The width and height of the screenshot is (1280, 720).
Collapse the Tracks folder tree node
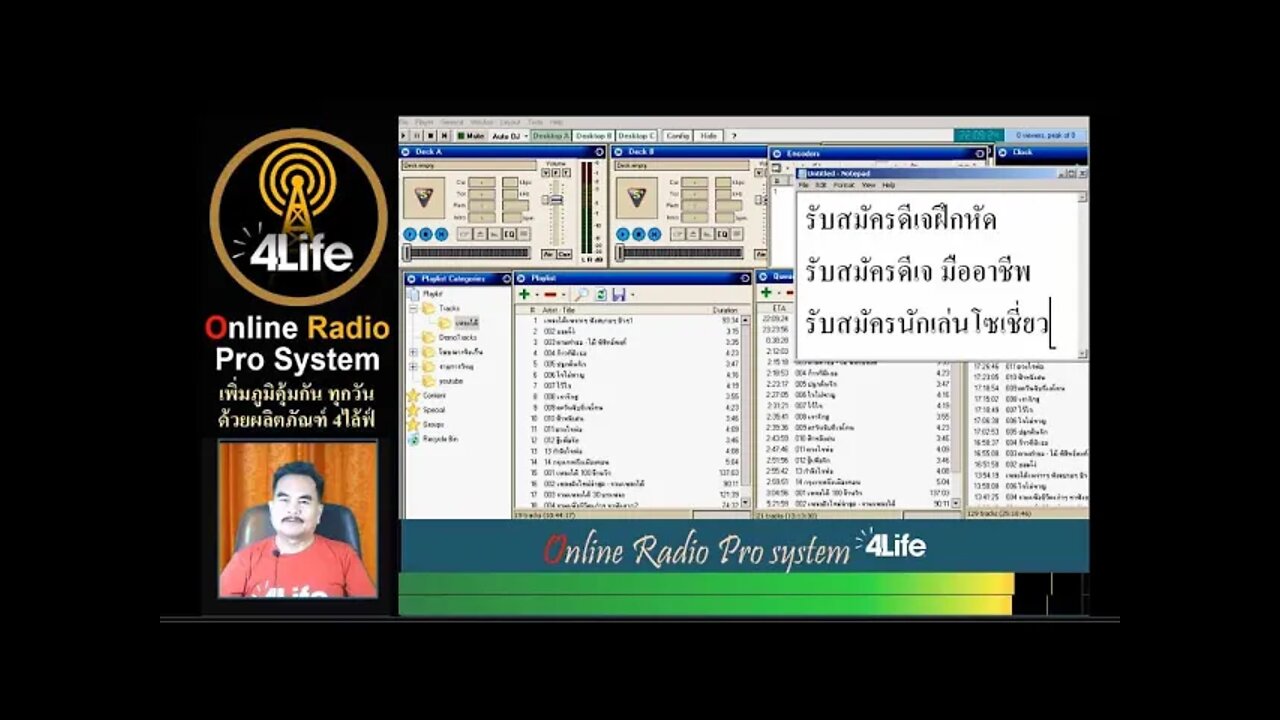tap(413, 308)
